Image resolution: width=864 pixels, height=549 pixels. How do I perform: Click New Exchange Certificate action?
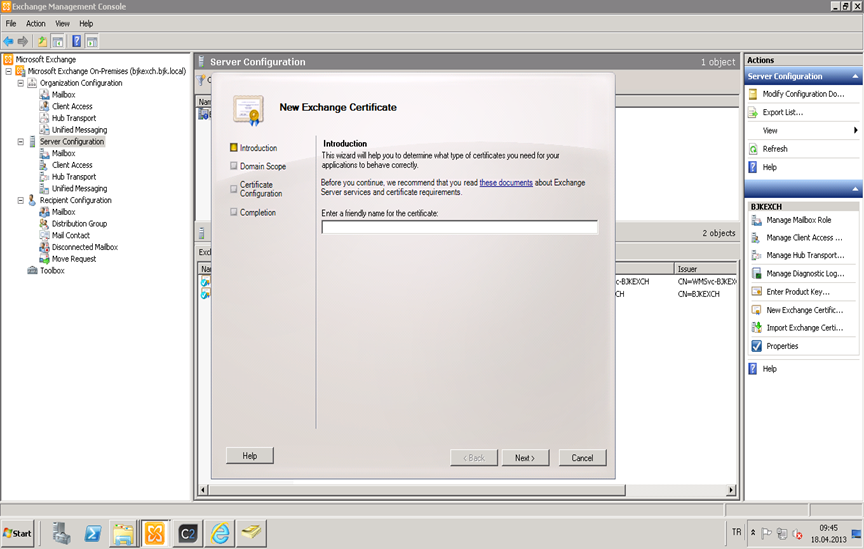coord(804,310)
